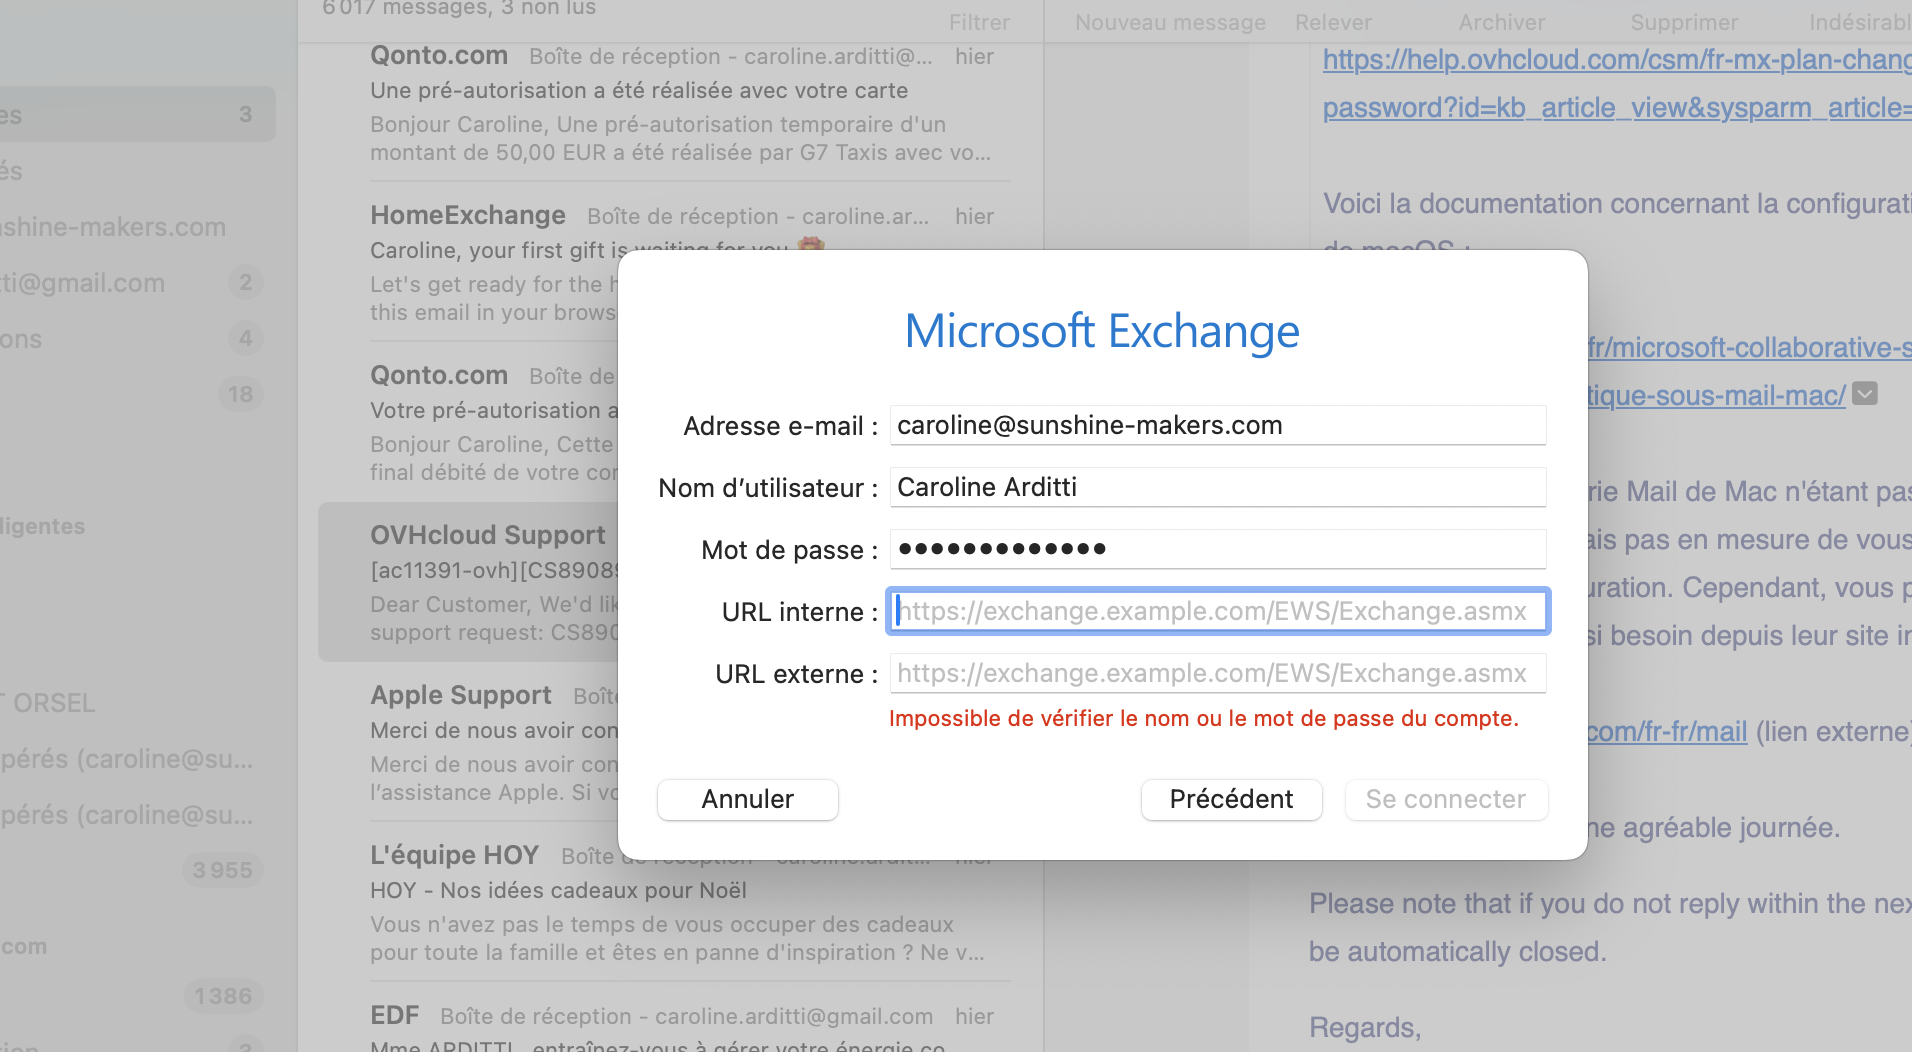Click the URL externe text field
Image resolution: width=1912 pixels, height=1052 pixels.
1217,673
